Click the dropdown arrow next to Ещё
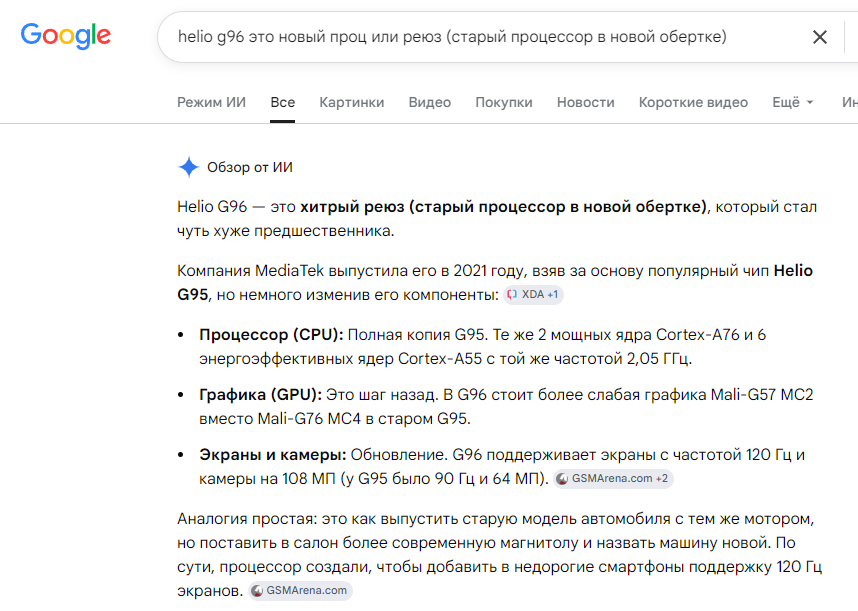This screenshot has height=611, width=858. [x=810, y=102]
